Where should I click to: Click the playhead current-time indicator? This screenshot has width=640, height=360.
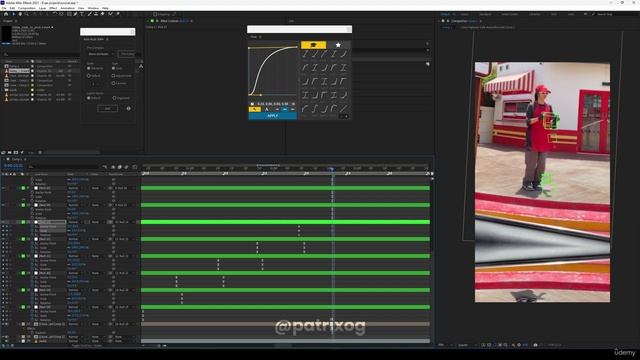332,169
